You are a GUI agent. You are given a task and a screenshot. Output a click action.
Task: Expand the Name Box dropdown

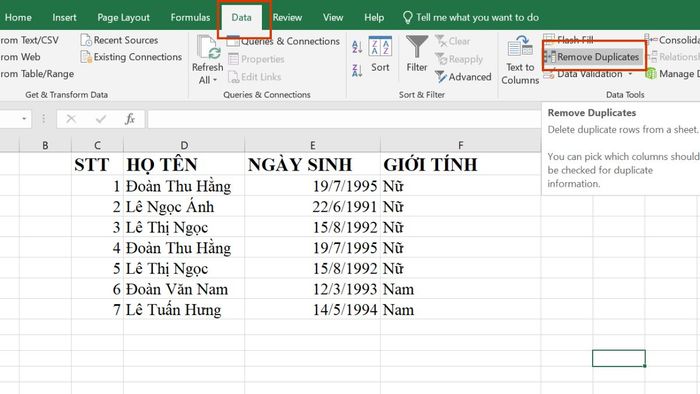tap(24, 119)
